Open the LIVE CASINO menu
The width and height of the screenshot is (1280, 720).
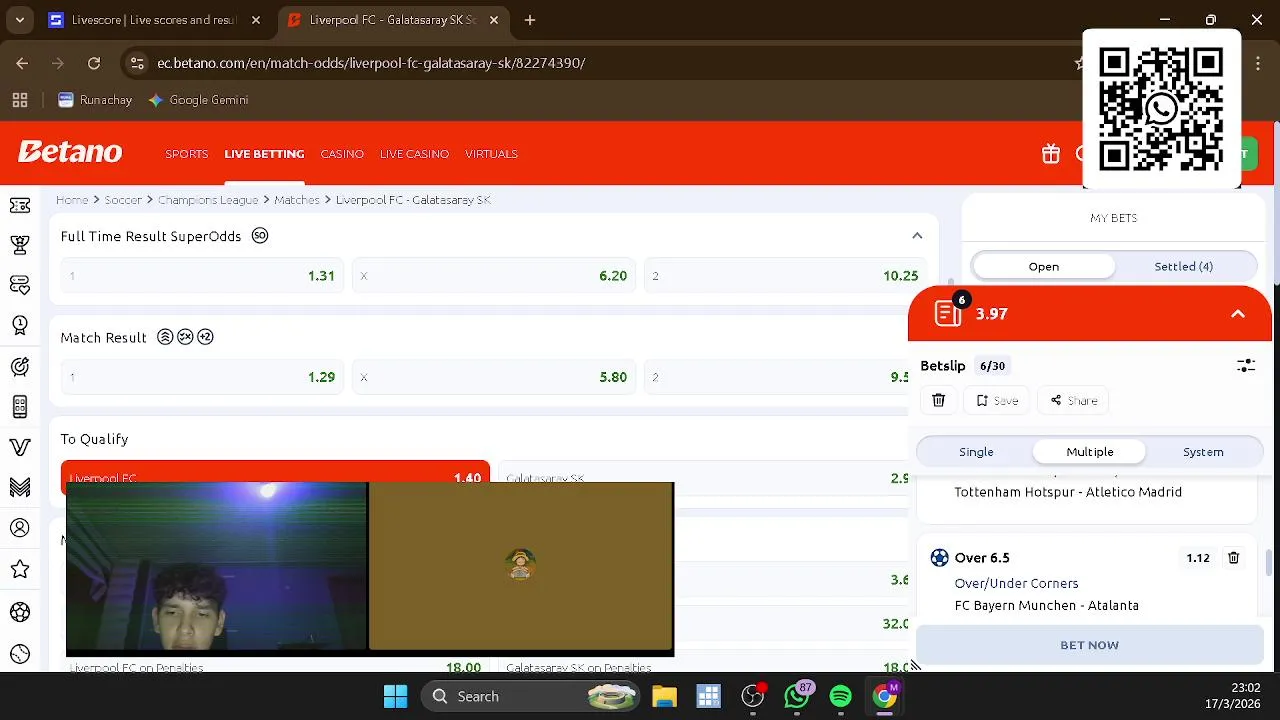click(414, 154)
